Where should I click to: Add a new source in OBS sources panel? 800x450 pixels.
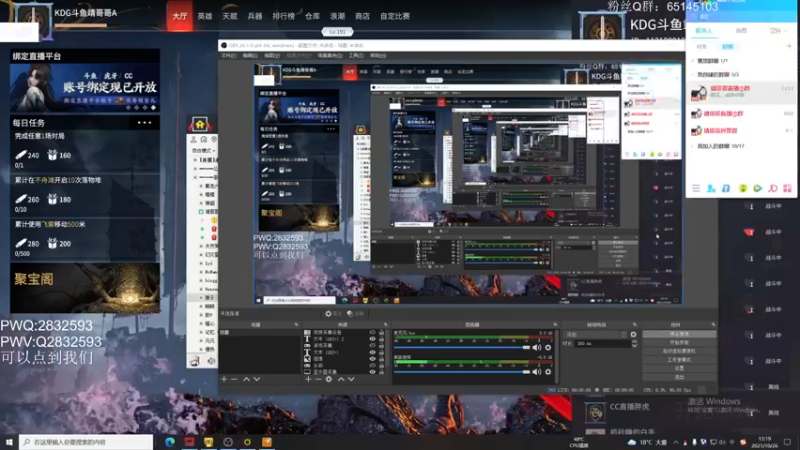(x=308, y=379)
